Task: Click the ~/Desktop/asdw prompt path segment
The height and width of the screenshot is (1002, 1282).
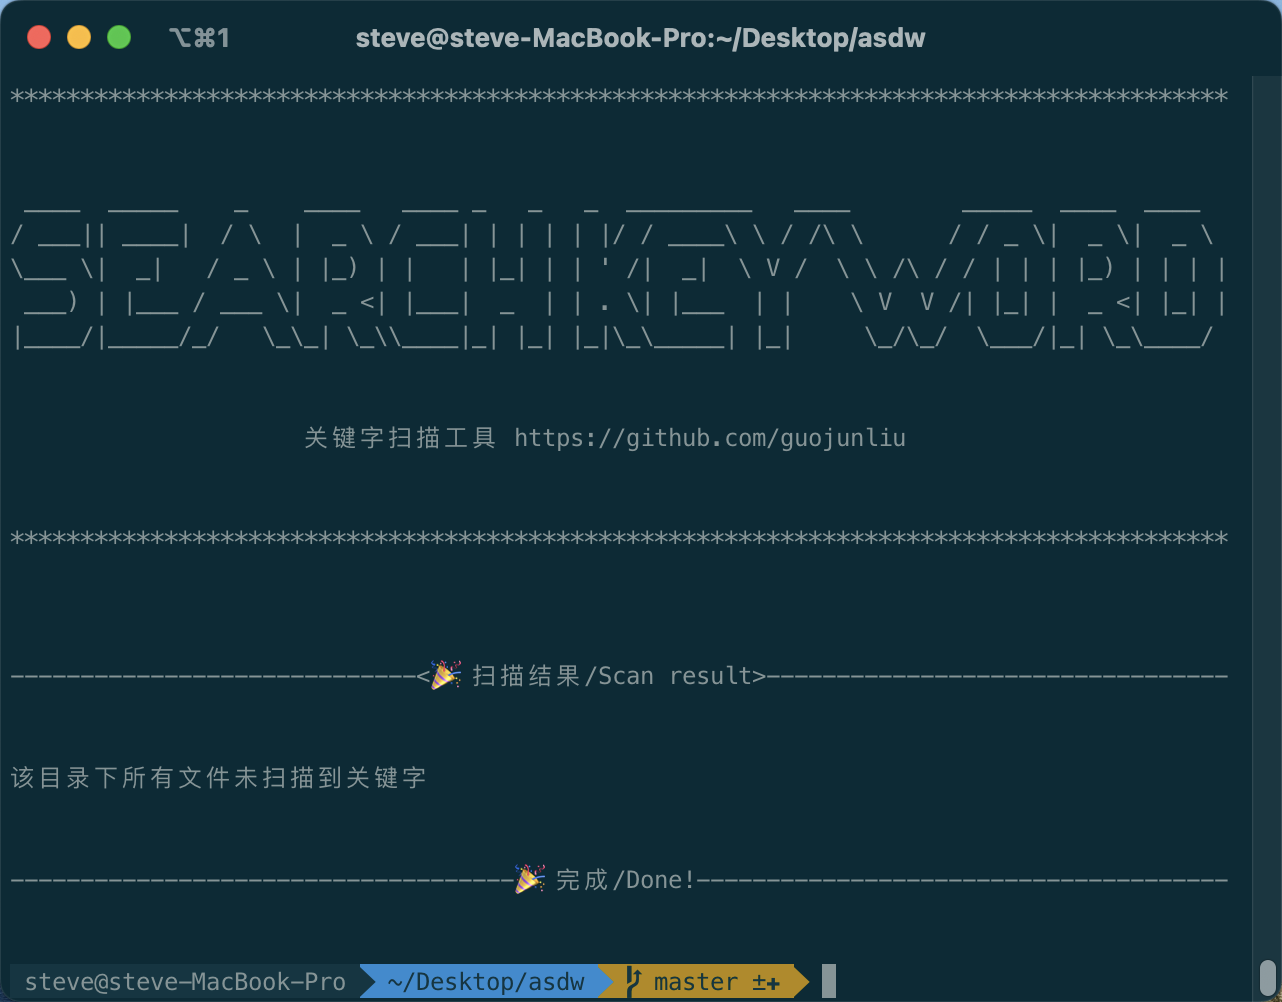Action: (486, 982)
